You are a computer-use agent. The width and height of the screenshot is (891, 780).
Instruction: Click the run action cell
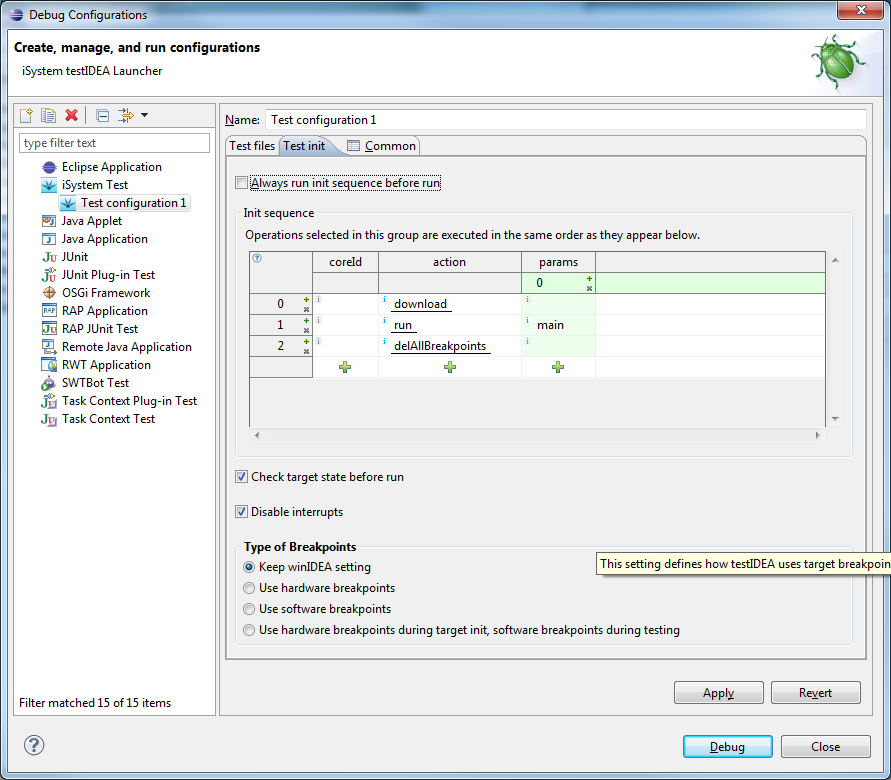[449, 325]
